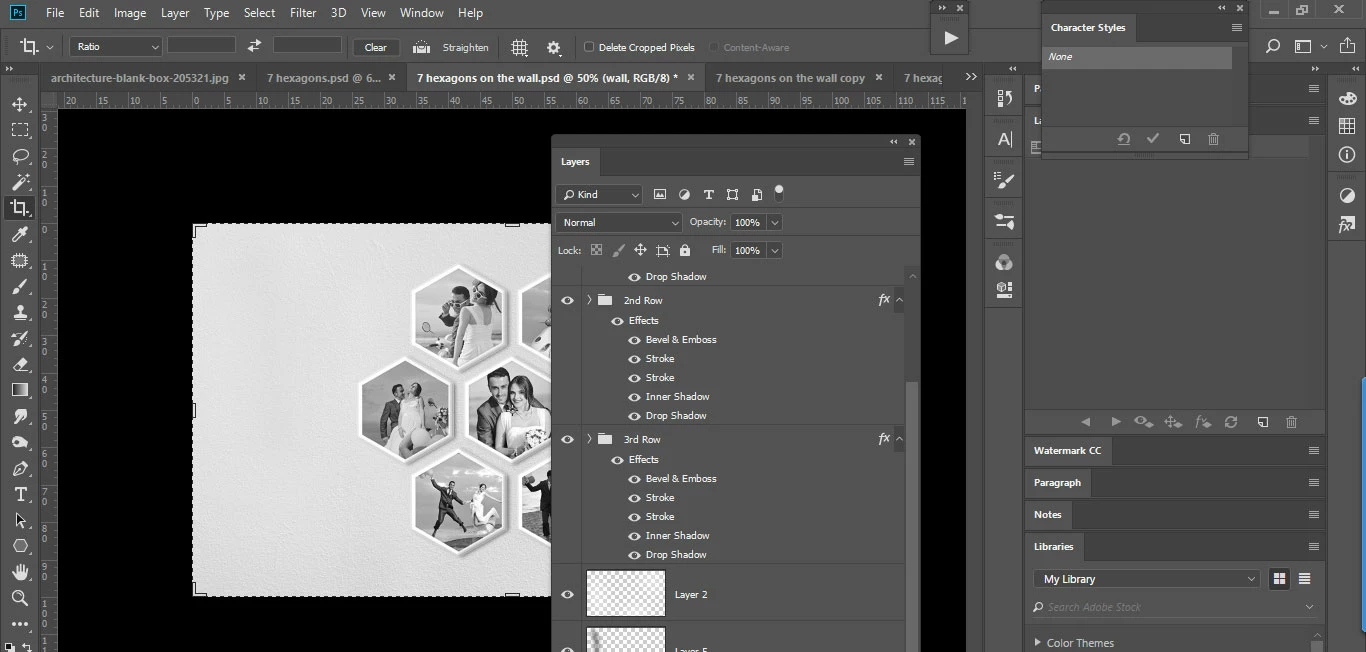Select the Magic Wand tool
The width and height of the screenshot is (1366, 652).
(x=20, y=182)
